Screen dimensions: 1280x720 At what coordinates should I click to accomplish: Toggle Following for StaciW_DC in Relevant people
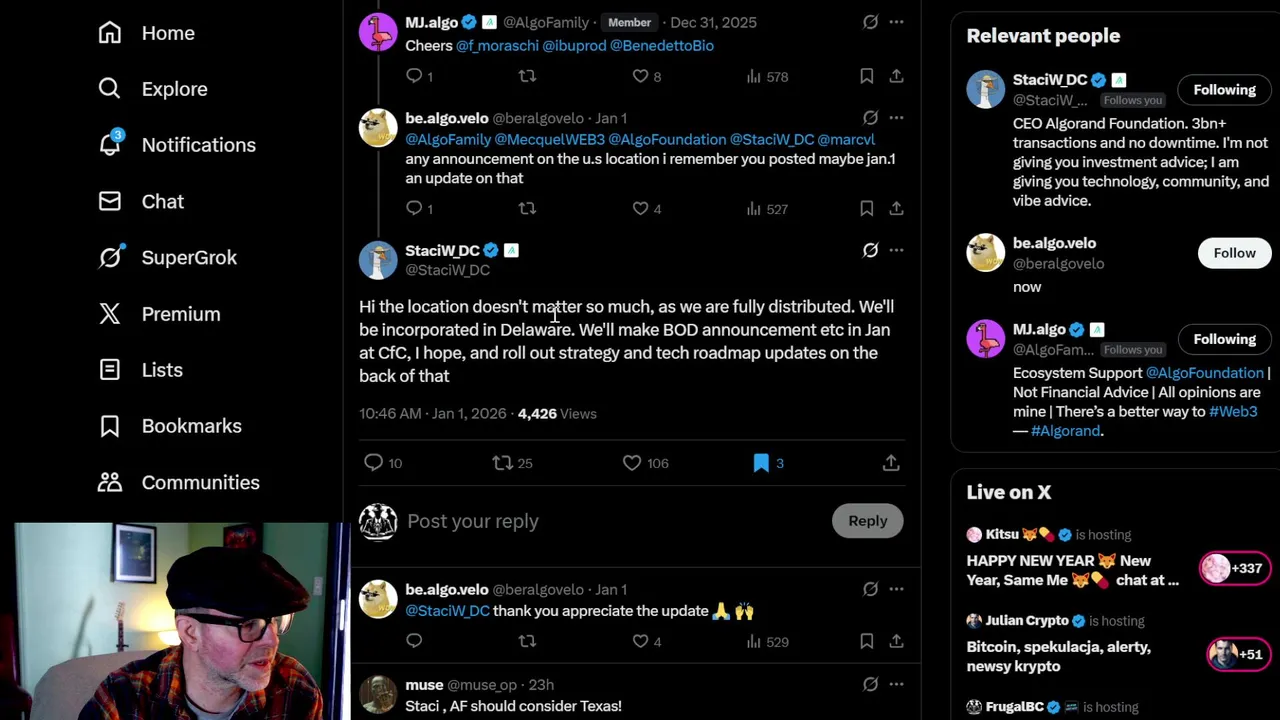pos(1224,90)
